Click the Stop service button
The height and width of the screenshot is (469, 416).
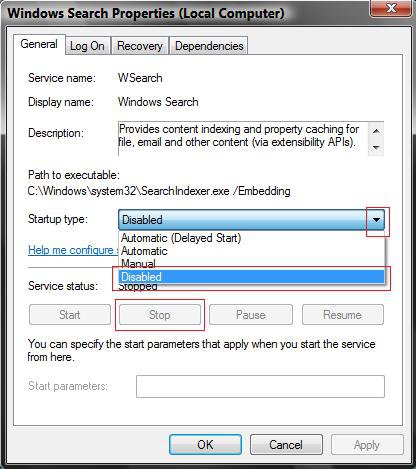tap(160, 315)
